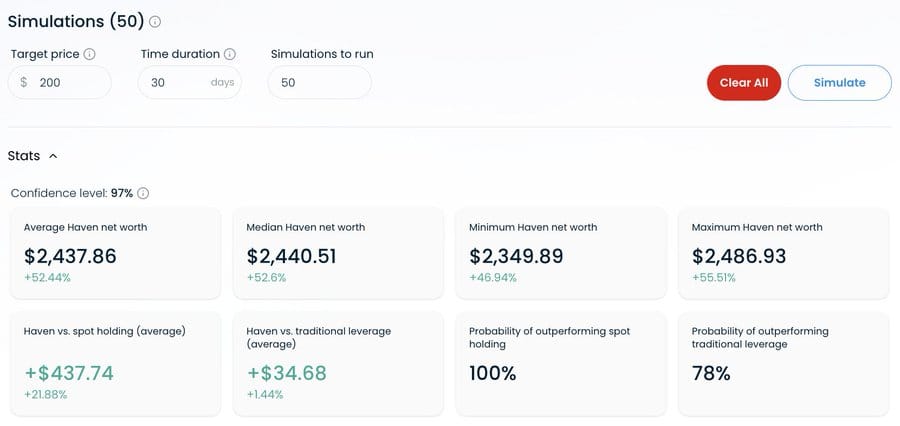The image size is (900, 426).
Task: Focus the Target price input field
Action: (x=60, y=82)
